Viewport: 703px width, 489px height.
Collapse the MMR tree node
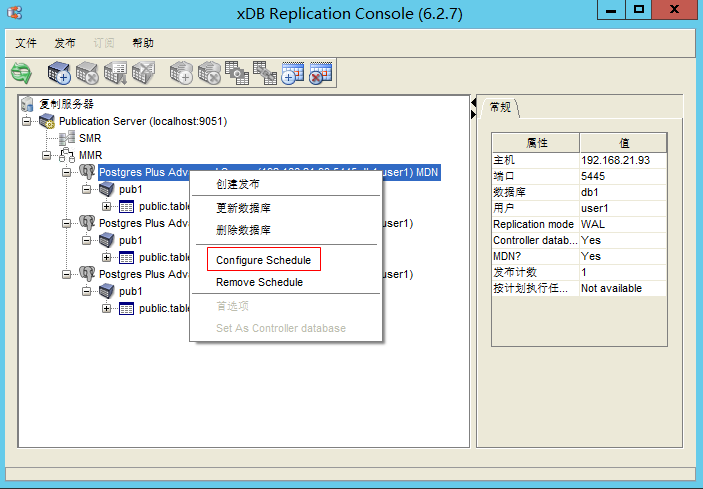[x=47, y=155]
